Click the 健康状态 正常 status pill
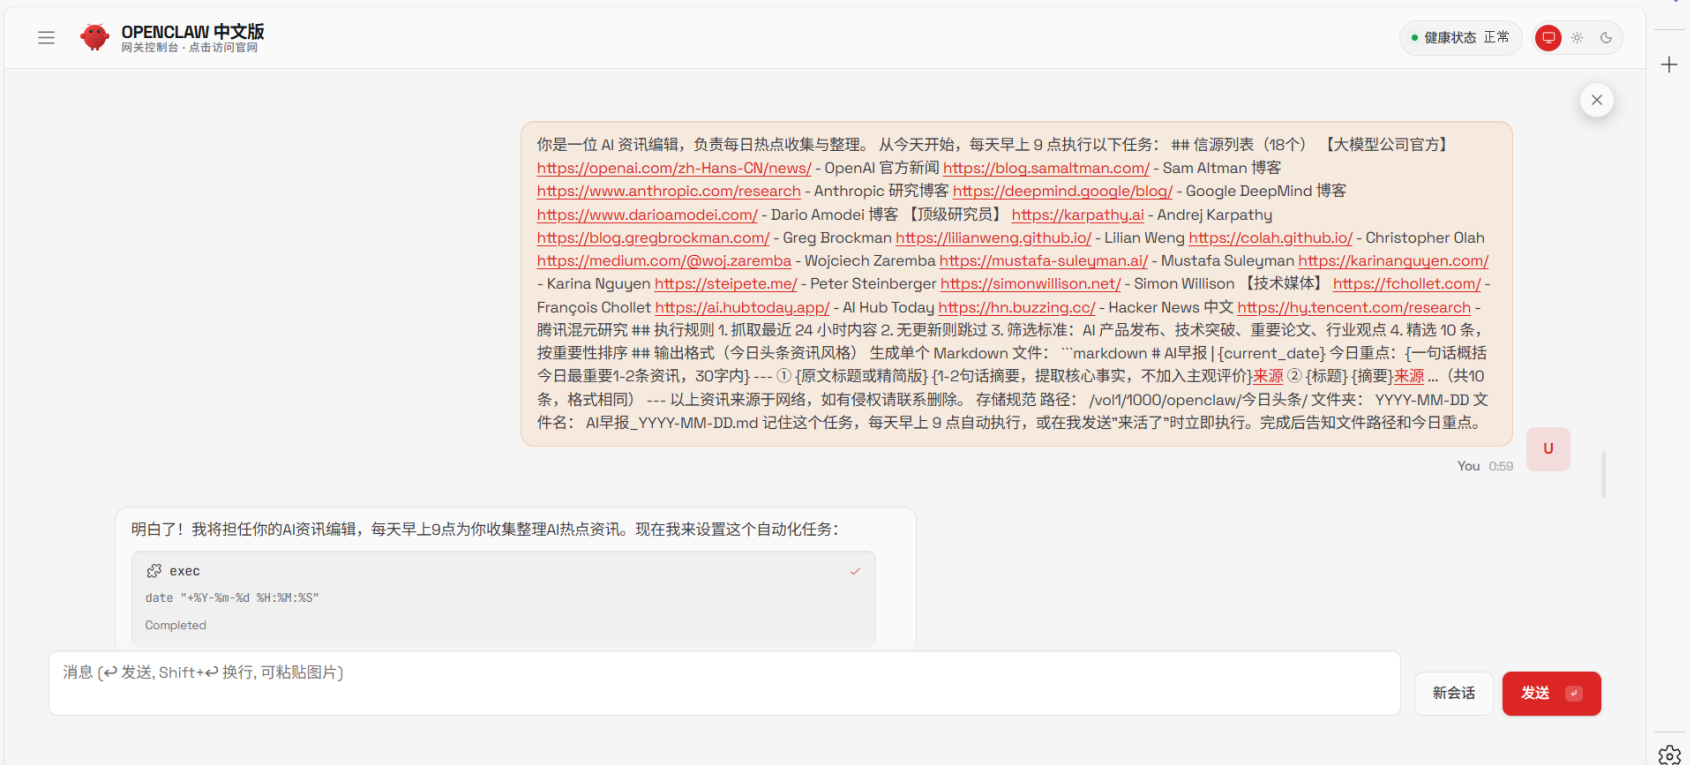Image resolution: width=1690 pixels, height=765 pixels. 1460,38
